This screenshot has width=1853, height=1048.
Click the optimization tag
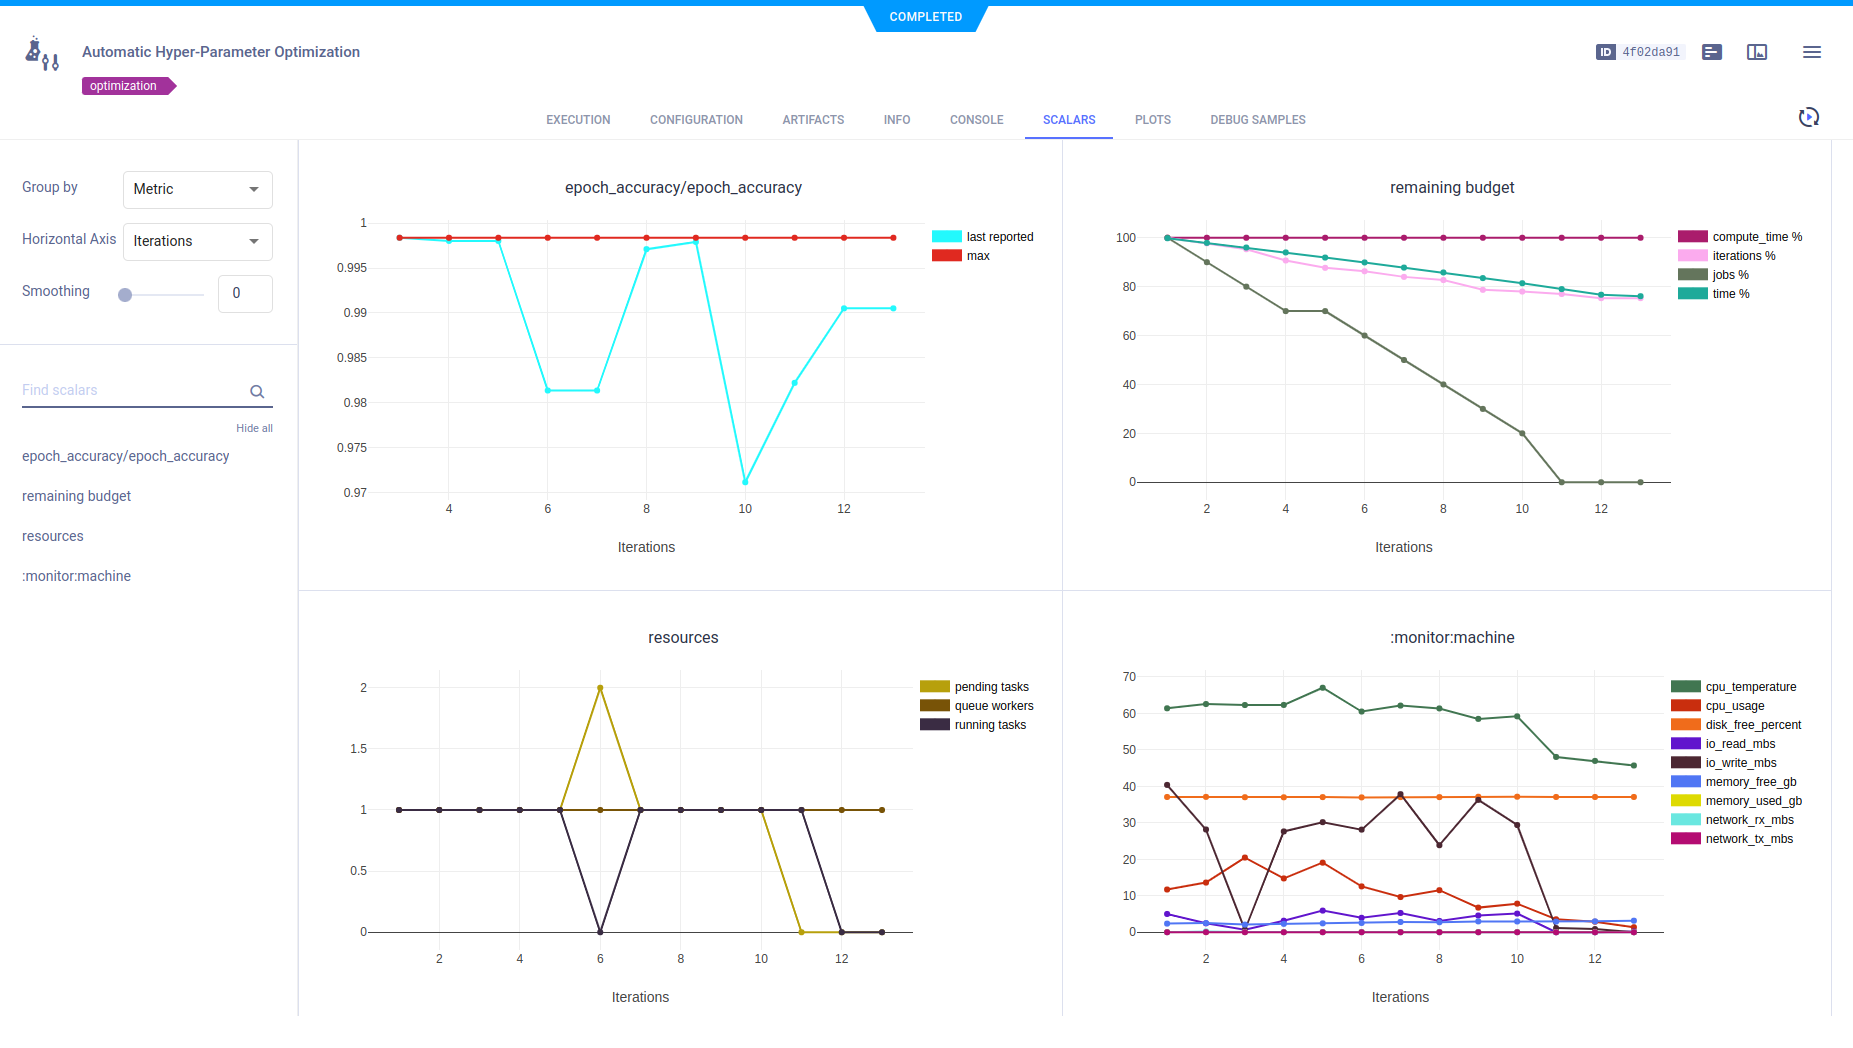128,86
